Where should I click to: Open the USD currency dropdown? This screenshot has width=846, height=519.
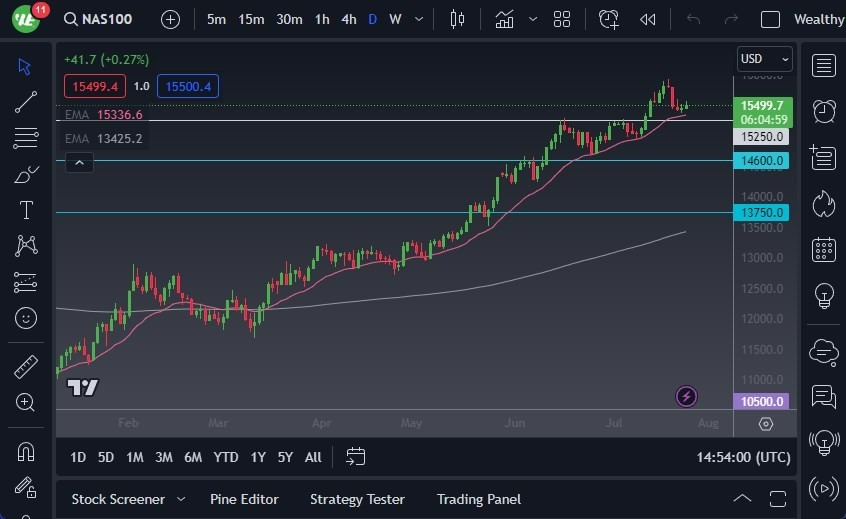pos(765,59)
